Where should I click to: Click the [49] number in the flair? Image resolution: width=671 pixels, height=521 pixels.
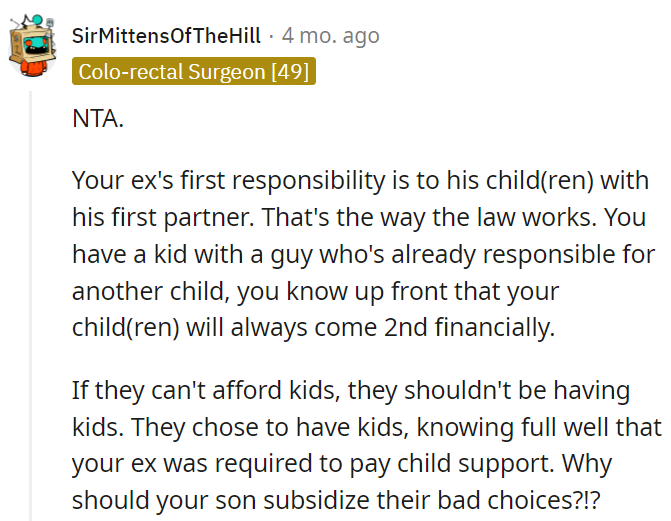[290, 71]
